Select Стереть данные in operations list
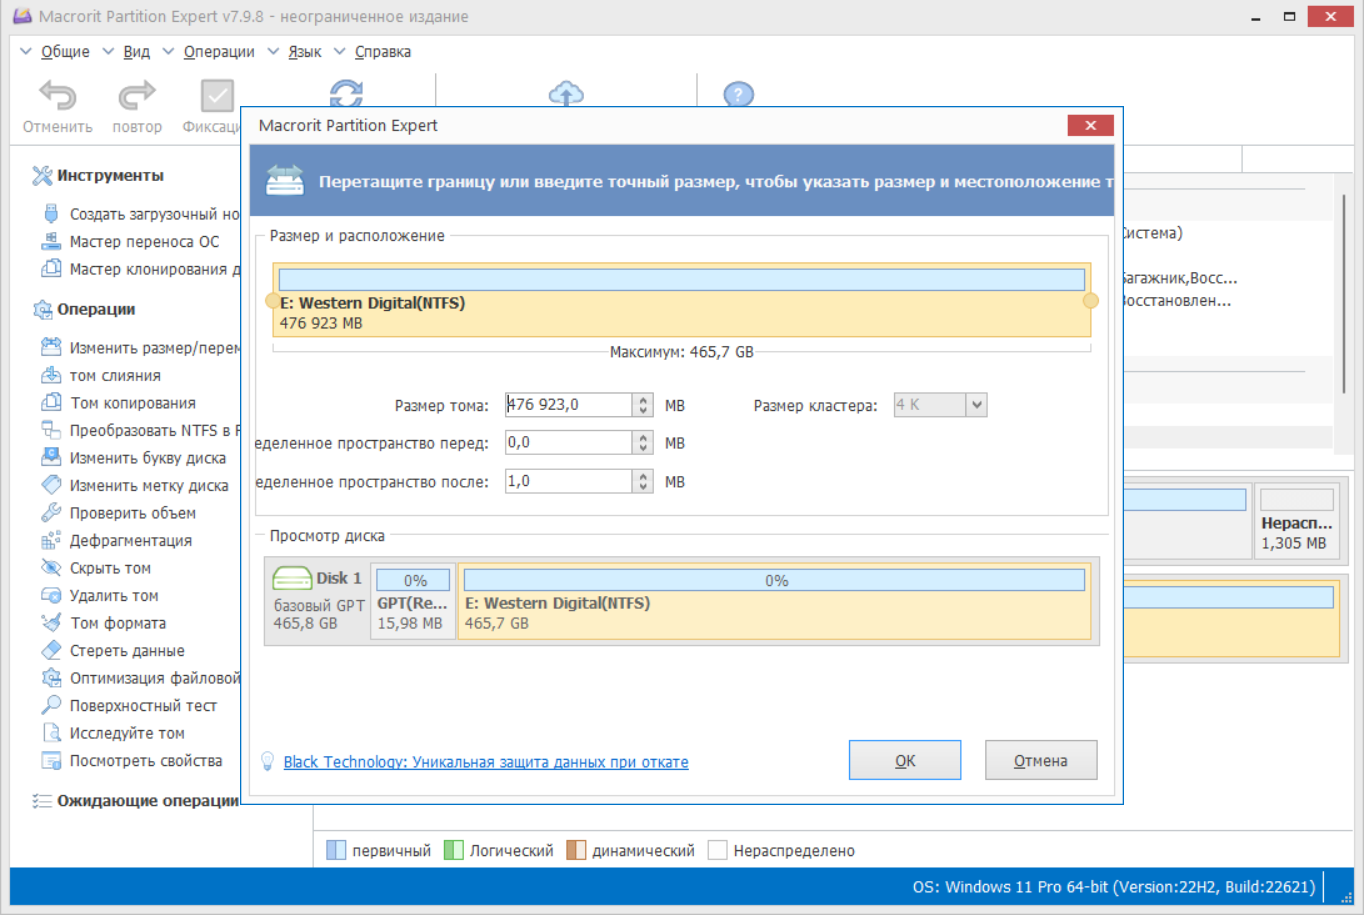Viewport: 1364px width, 915px height. click(127, 650)
